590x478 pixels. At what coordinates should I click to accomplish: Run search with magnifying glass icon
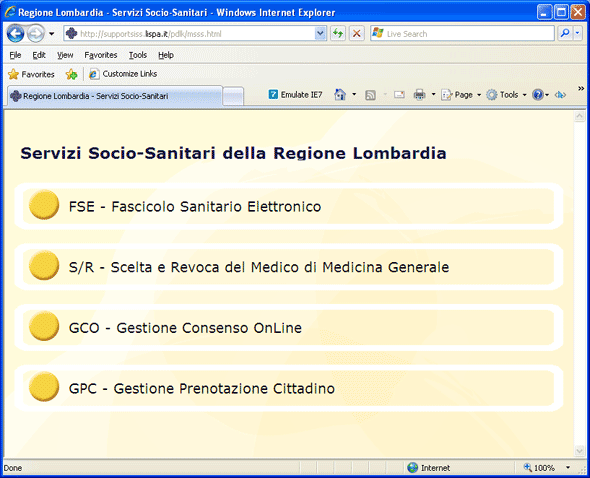pyautogui.click(x=565, y=34)
